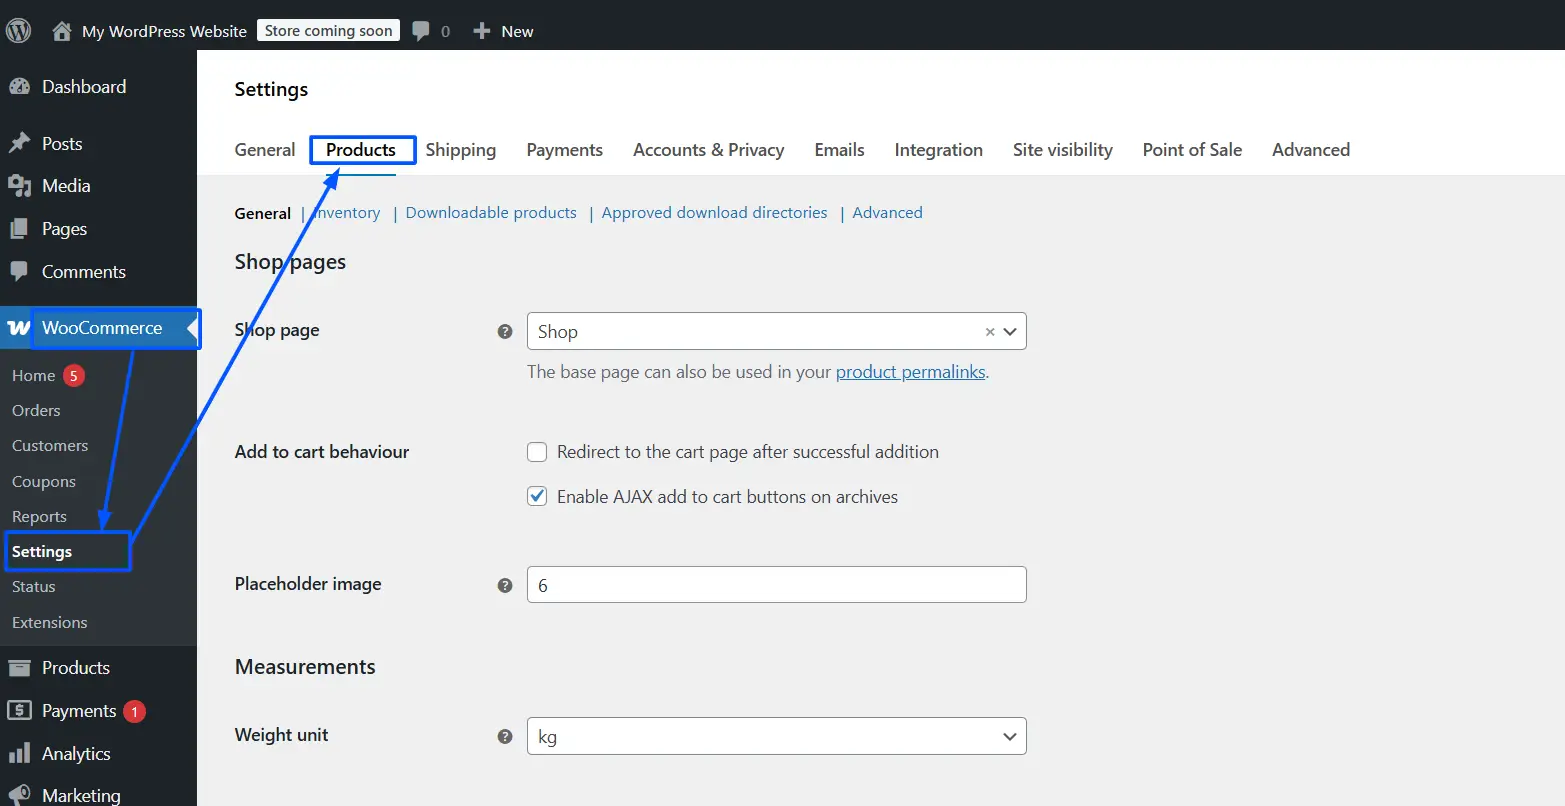
Task: Open the Status submenu item
Action: coord(33,587)
